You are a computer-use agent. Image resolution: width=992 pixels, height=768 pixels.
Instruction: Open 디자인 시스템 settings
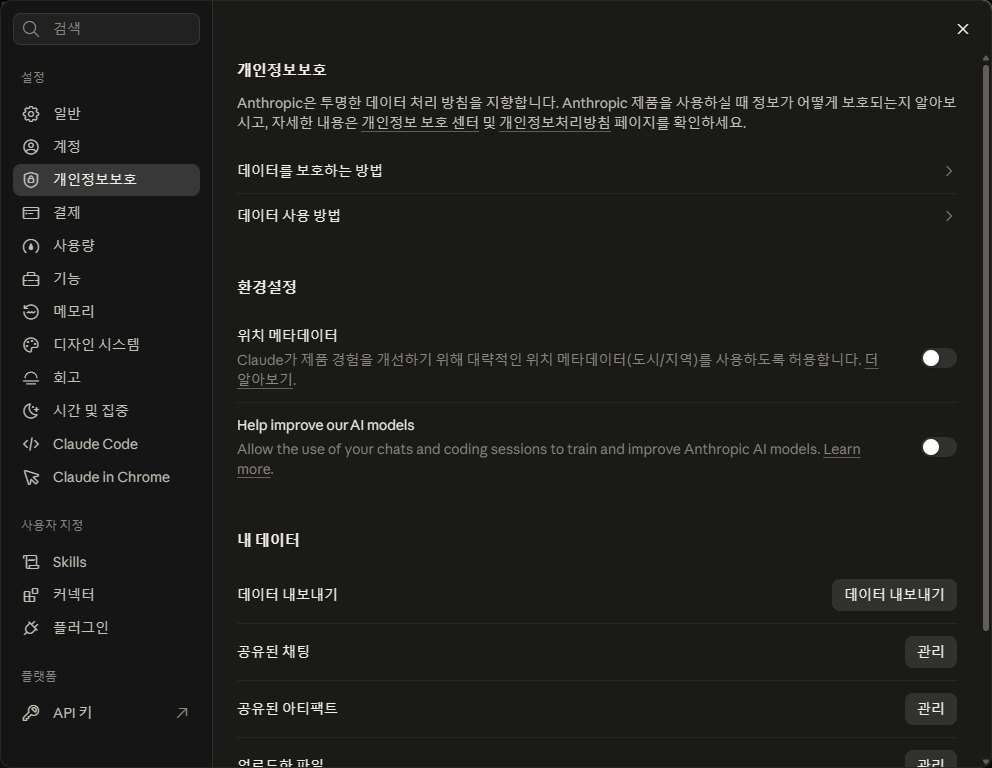tap(106, 344)
